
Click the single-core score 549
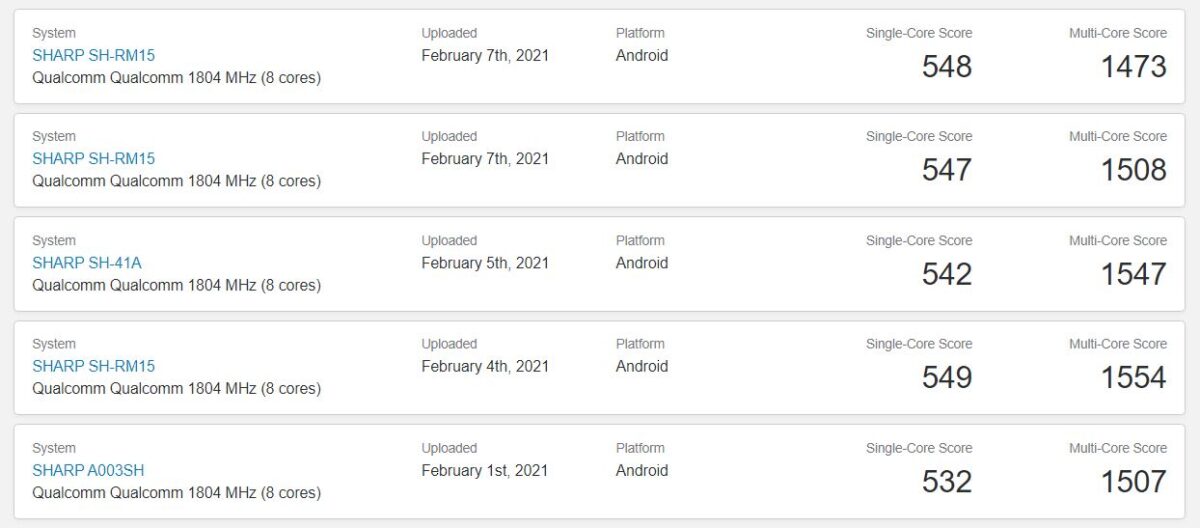(947, 378)
